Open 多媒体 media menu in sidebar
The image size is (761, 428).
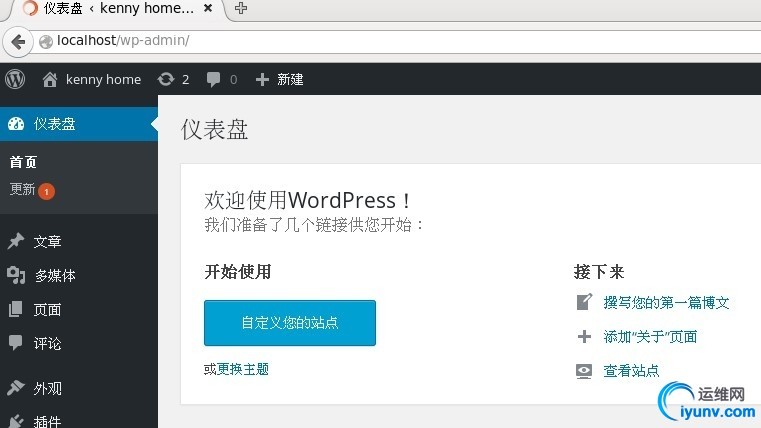coord(55,276)
